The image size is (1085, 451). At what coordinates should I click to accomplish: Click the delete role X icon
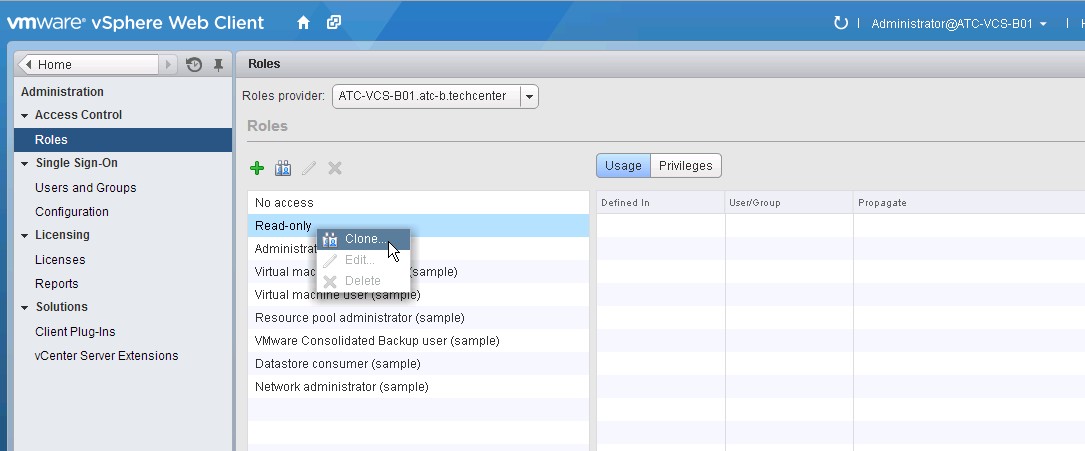[x=335, y=168]
